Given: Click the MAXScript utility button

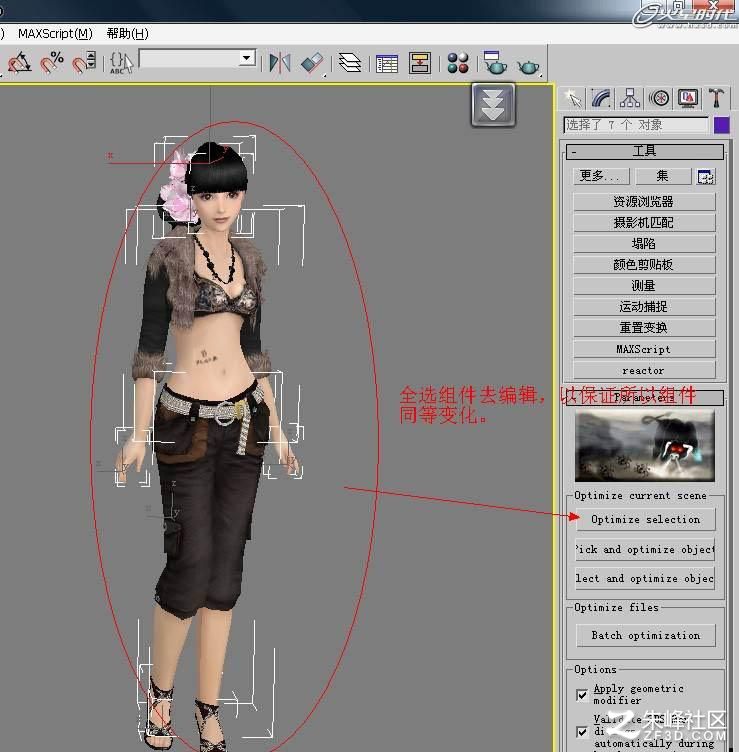Looking at the screenshot, I should (x=644, y=349).
